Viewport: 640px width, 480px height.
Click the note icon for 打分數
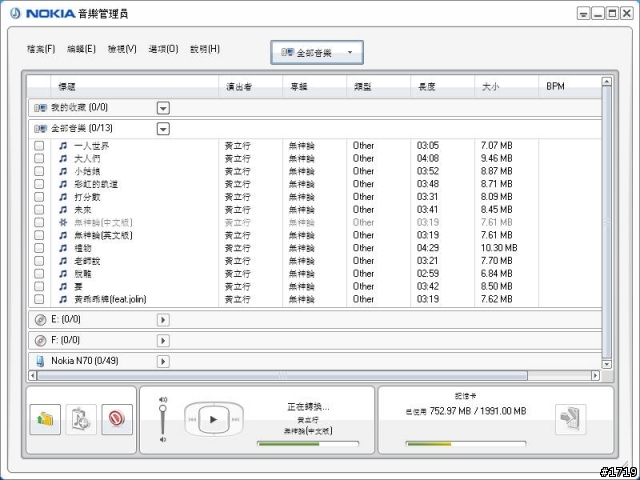click(63, 197)
